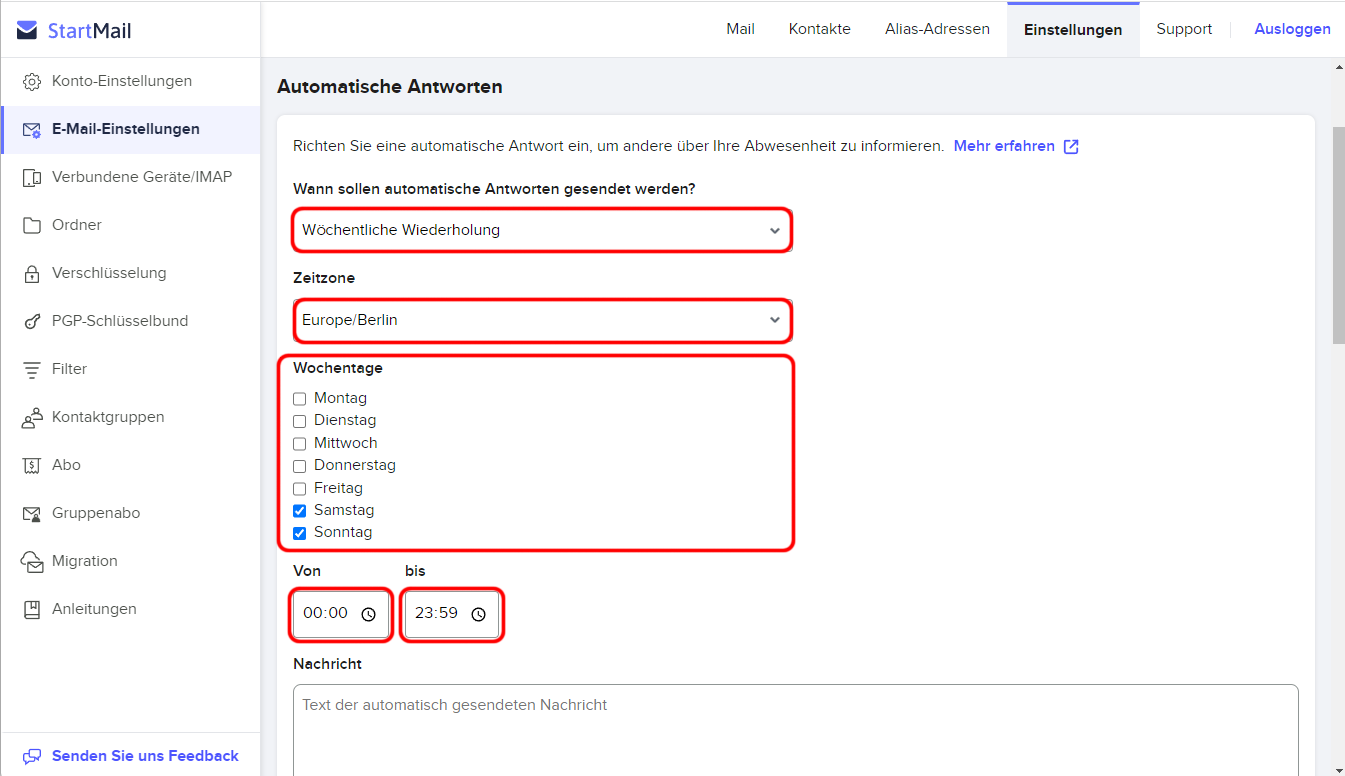The width and height of the screenshot is (1345, 776).
Task: Click the Ordner folder icon
Action: (x=32, y=225)
